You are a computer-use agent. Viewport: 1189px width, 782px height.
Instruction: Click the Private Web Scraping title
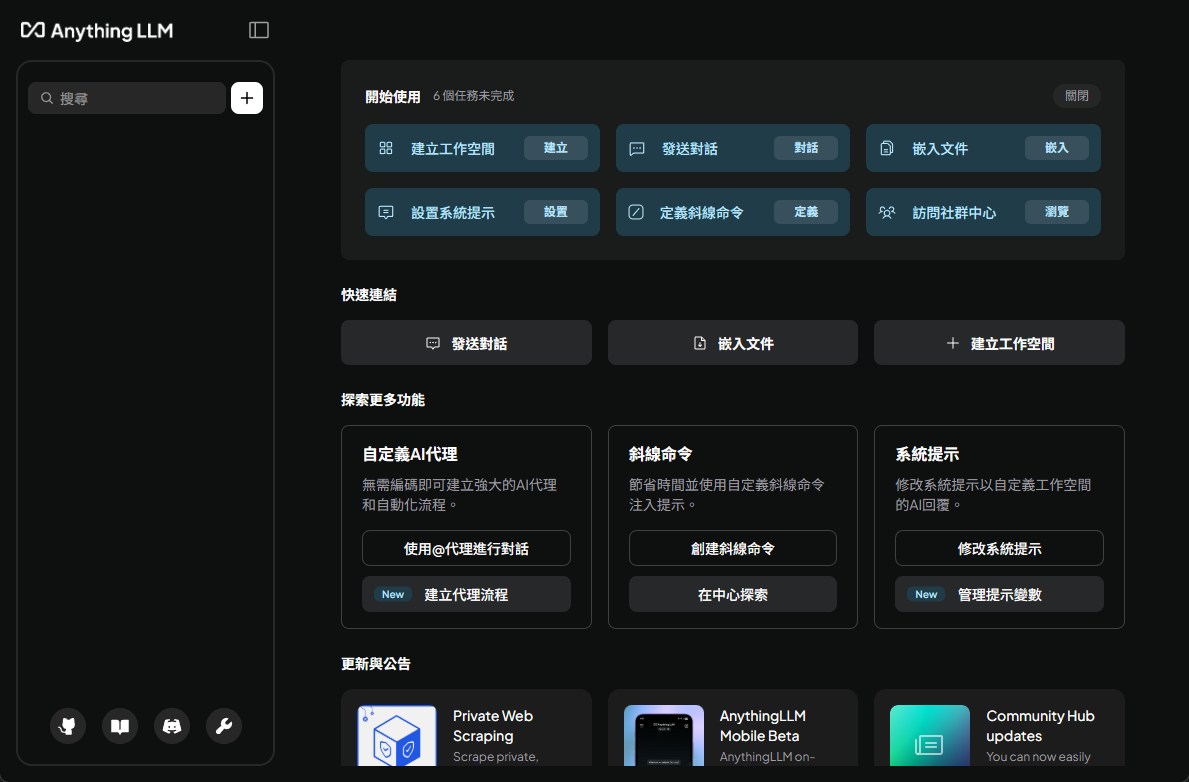pos(493,726)
